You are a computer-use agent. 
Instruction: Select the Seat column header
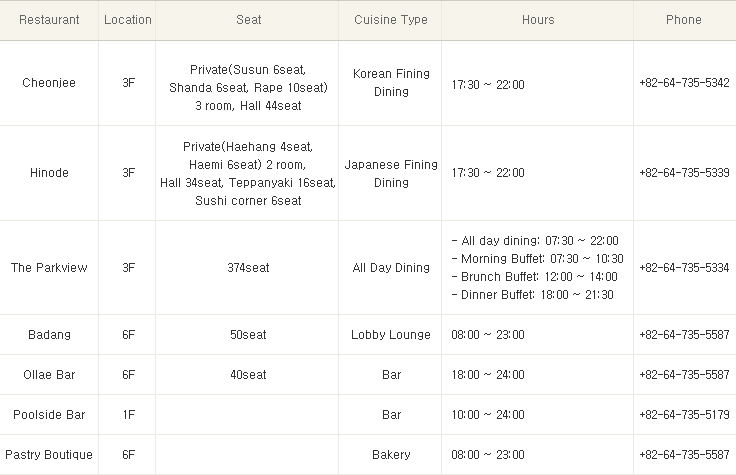248,20
